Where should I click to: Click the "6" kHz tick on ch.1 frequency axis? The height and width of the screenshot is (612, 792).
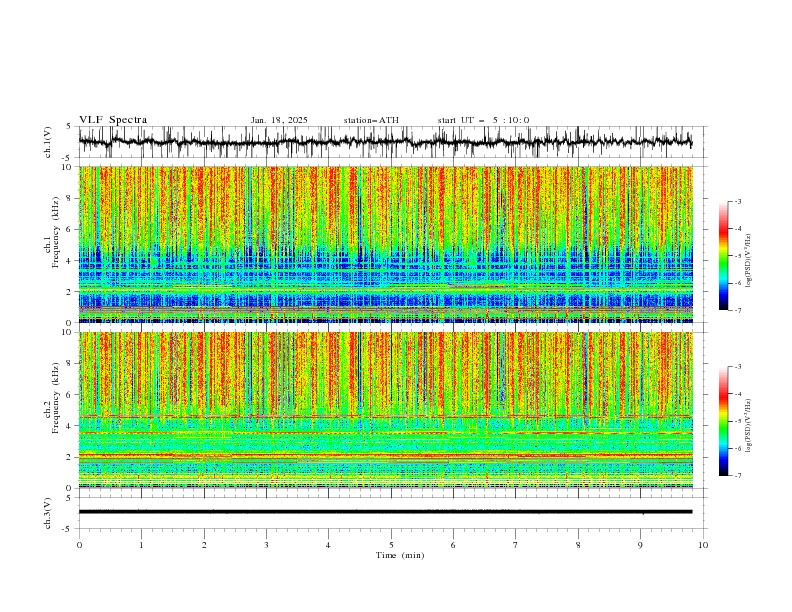point(70,229)
